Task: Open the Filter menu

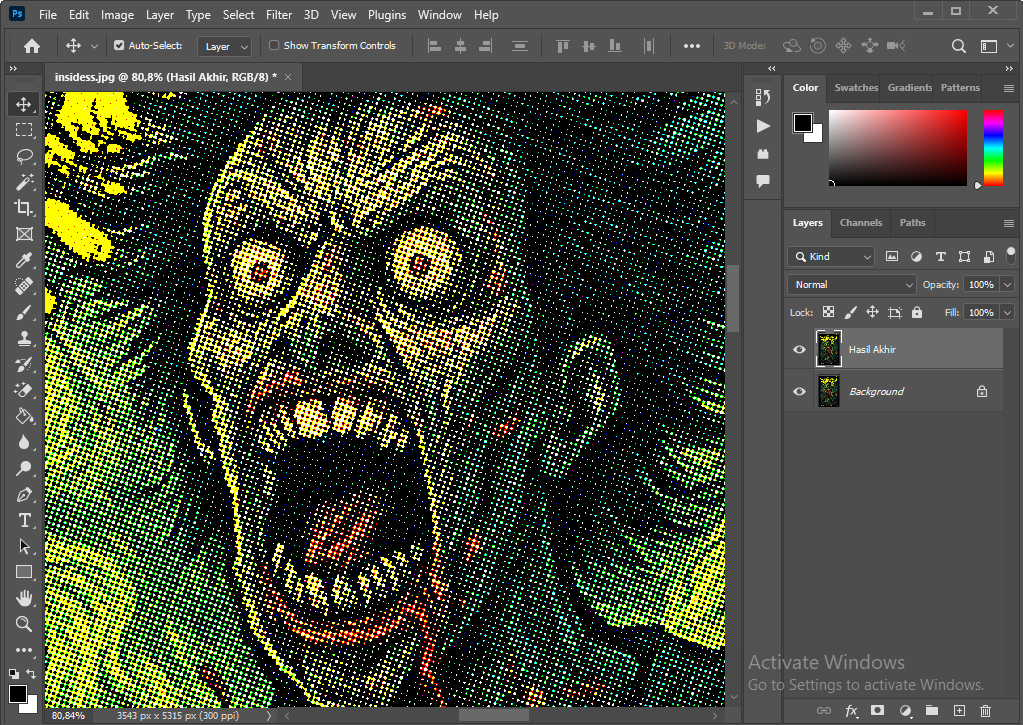Action: [x=279, y=15]
